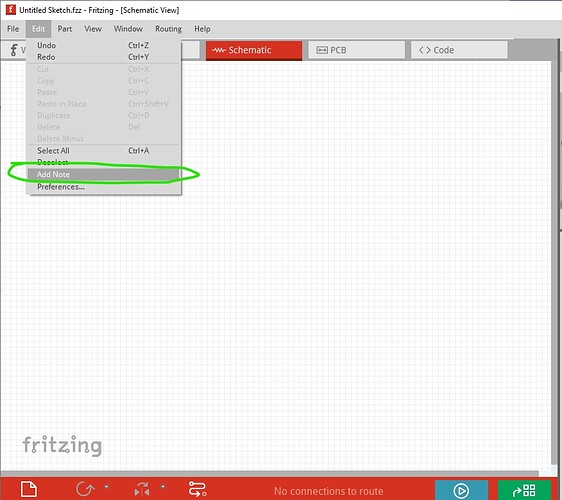Click the horizontal scrollbar below canvas

pyautogui.click(x=270, y=473)
